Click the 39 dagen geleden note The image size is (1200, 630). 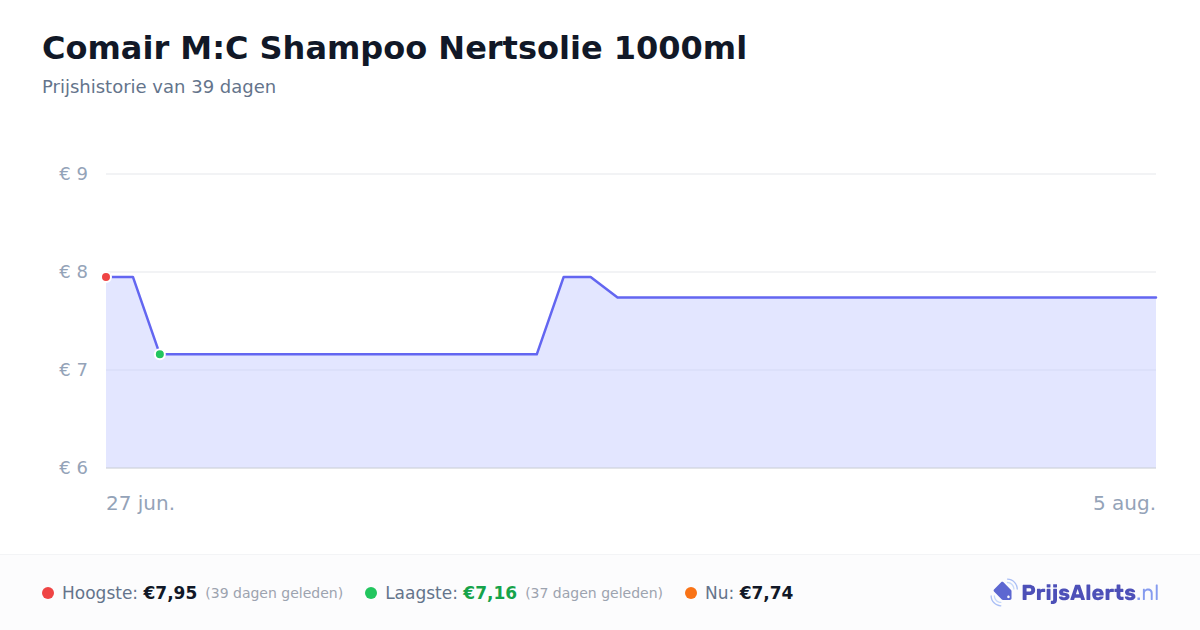pyautogui.click(x=274, y=593)
